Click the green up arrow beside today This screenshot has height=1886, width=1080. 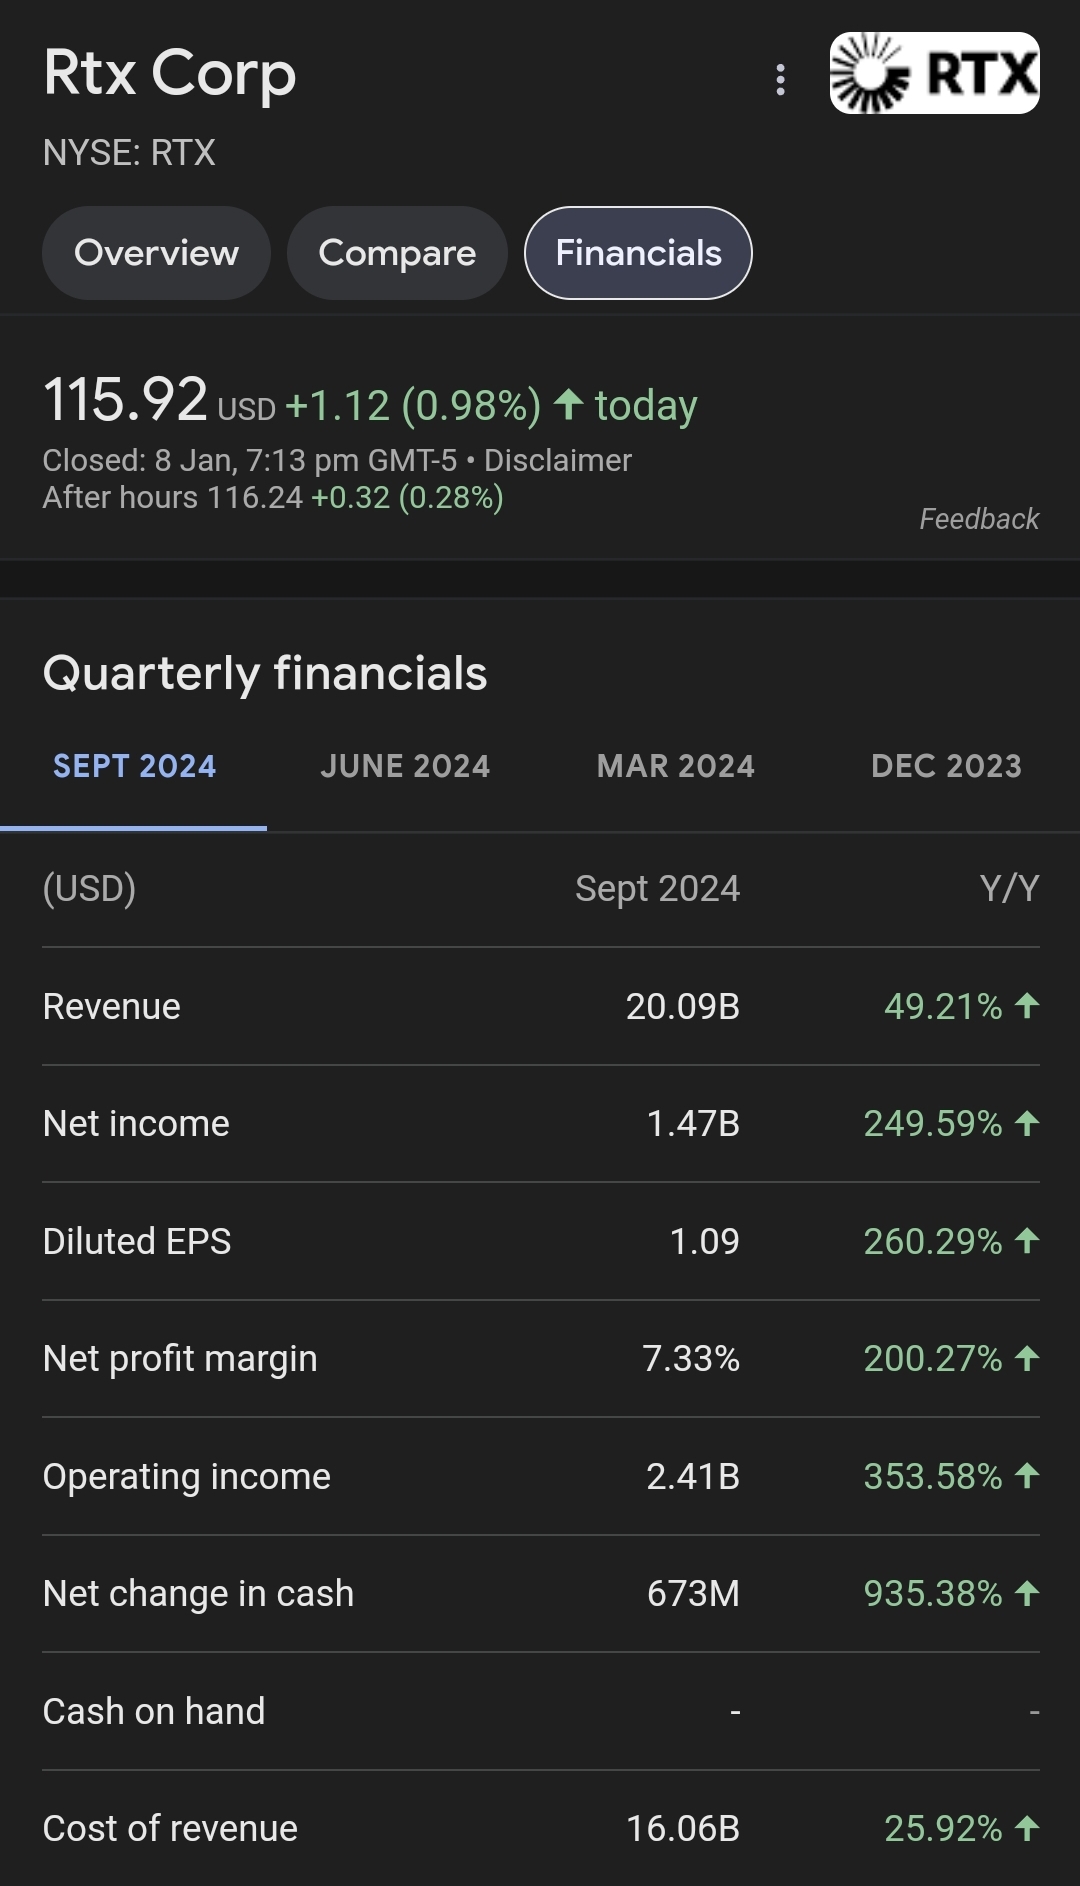(x=568, y=404)
